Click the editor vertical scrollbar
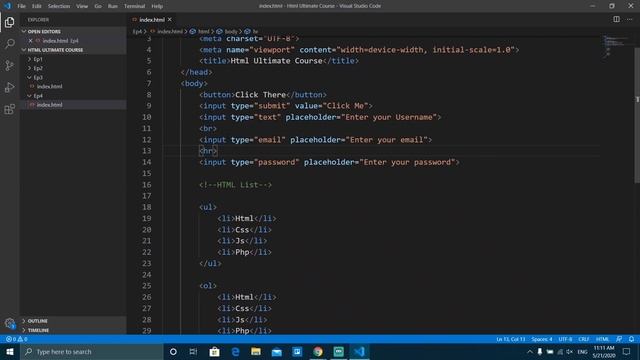640x360 pixels. (x=637, y=116)
